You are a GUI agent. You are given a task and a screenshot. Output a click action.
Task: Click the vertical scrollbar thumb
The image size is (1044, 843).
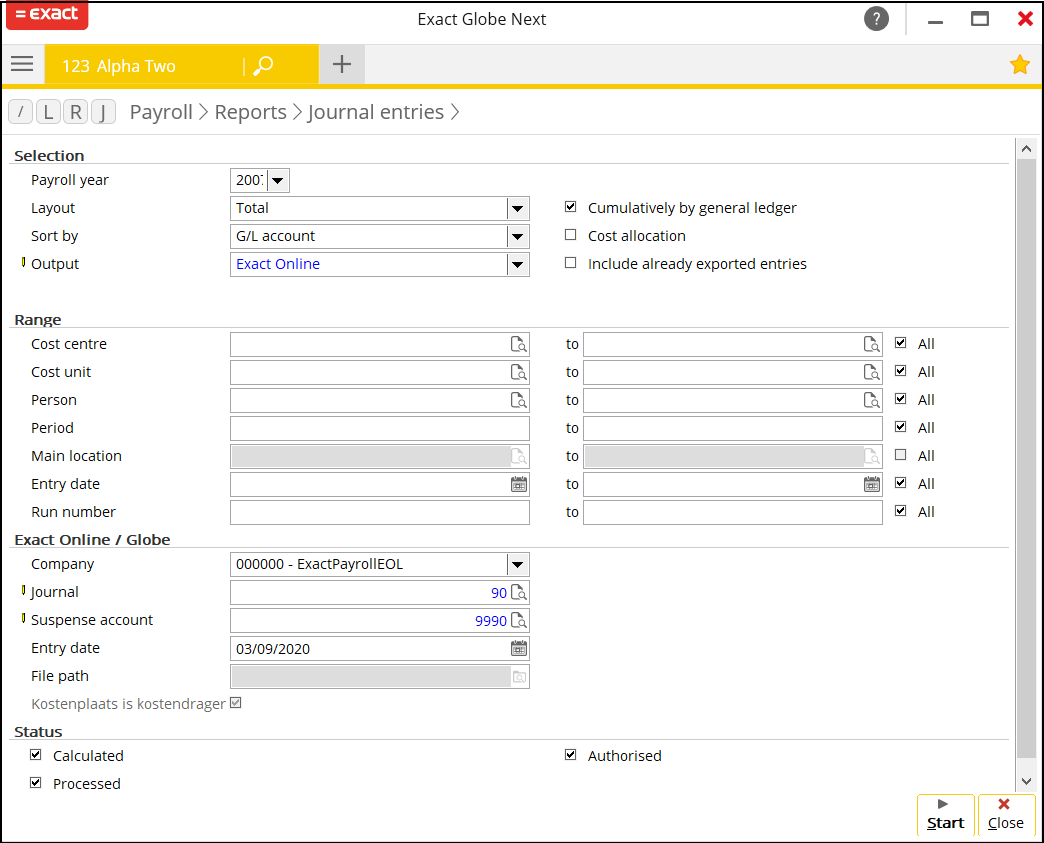coord(1026,457)
